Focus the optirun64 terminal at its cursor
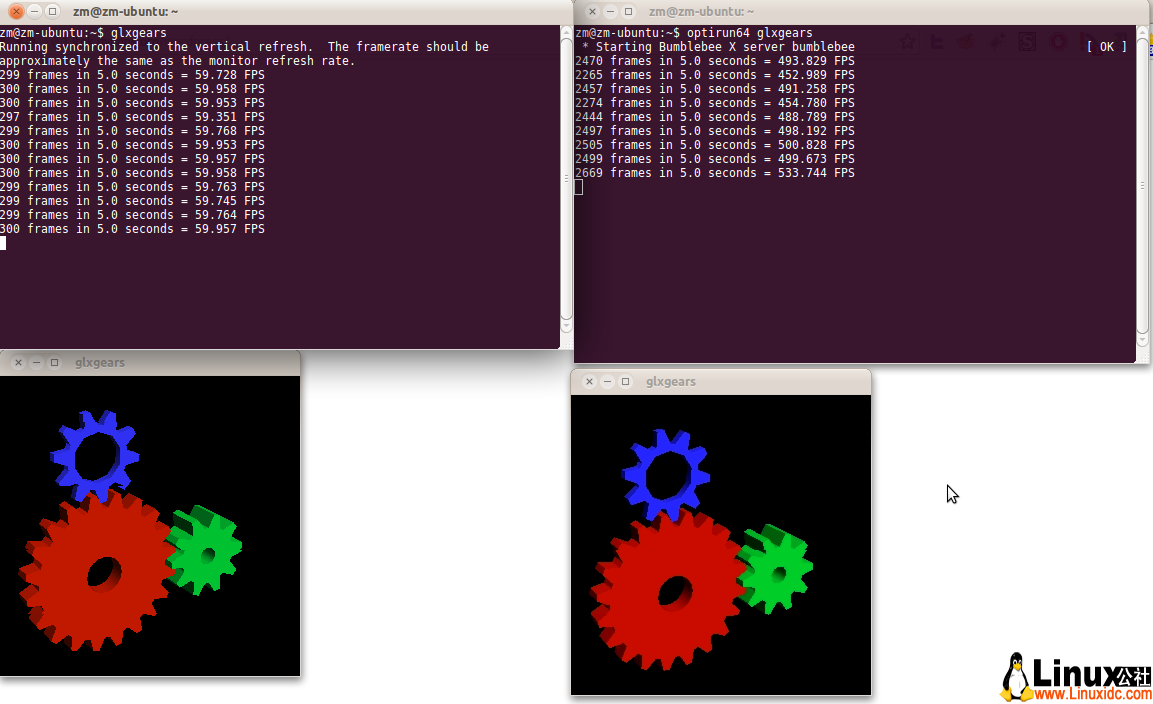 (579, 187)
